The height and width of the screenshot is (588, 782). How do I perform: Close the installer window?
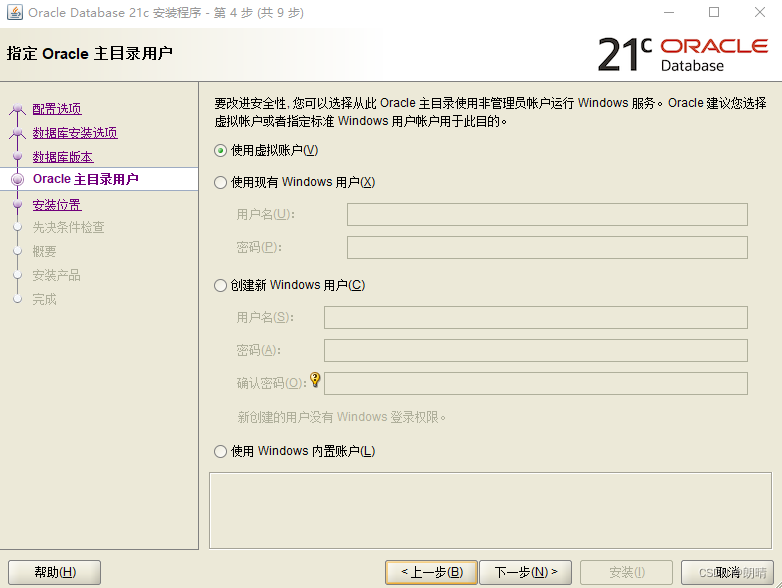tap(760, 12)
